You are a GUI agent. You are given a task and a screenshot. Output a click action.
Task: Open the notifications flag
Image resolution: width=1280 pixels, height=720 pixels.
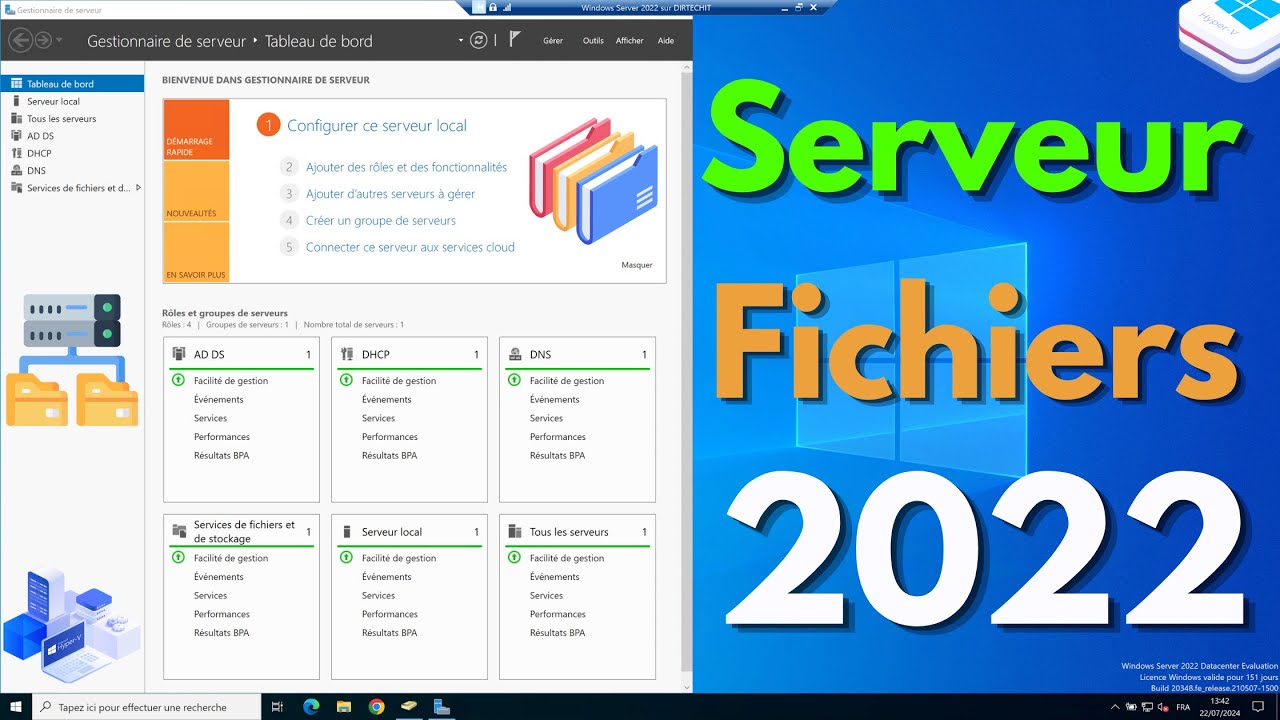tap(515, 40)
